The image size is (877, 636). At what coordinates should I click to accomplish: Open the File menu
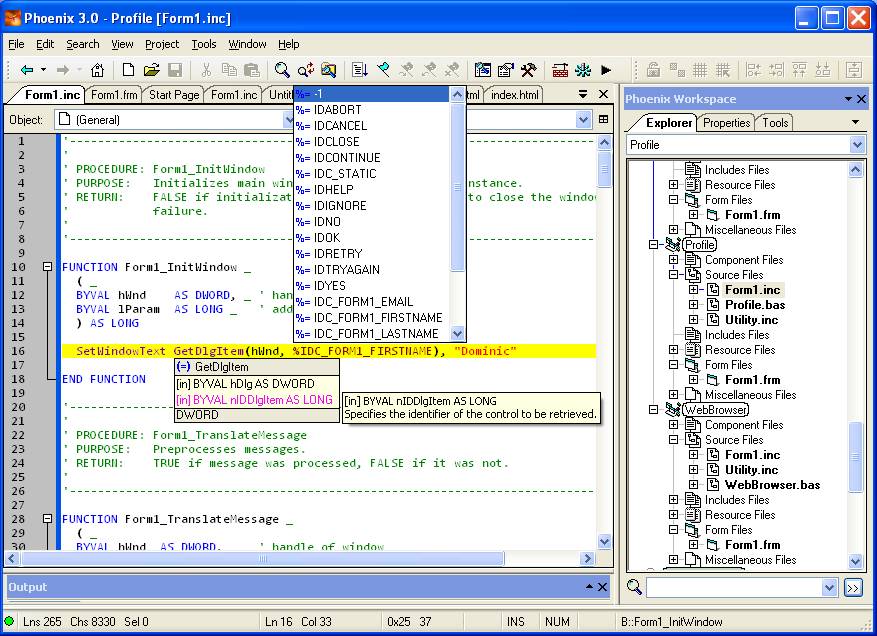(x=16, y=44)
